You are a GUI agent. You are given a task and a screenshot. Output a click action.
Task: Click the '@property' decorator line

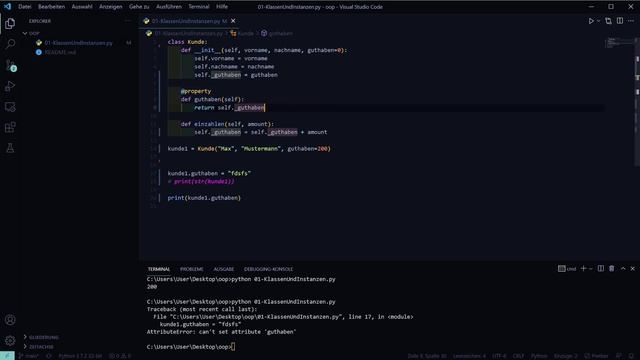(196, 91)
